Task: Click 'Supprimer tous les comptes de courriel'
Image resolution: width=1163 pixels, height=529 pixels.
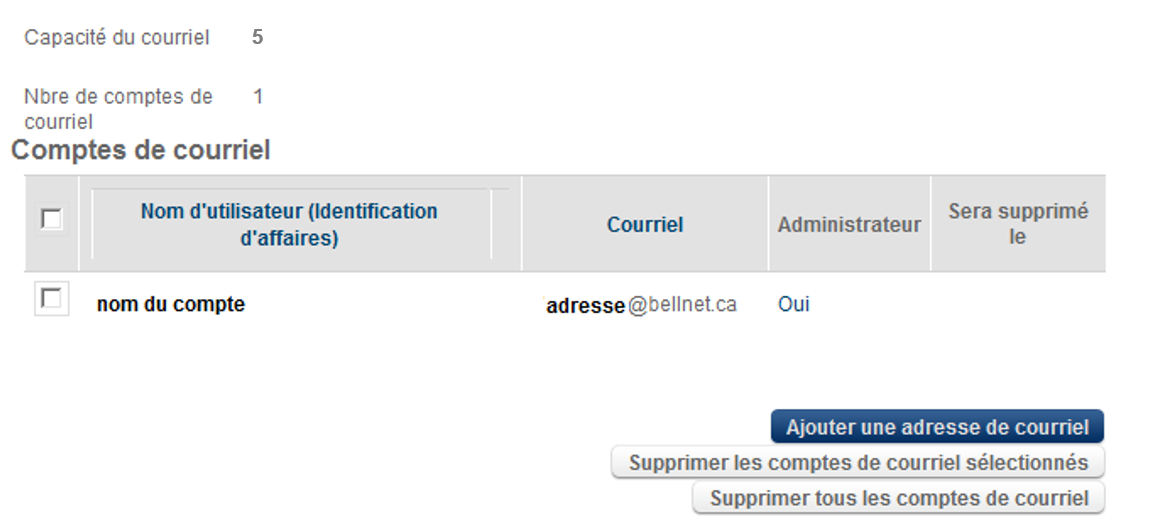Action: point(898,498)
